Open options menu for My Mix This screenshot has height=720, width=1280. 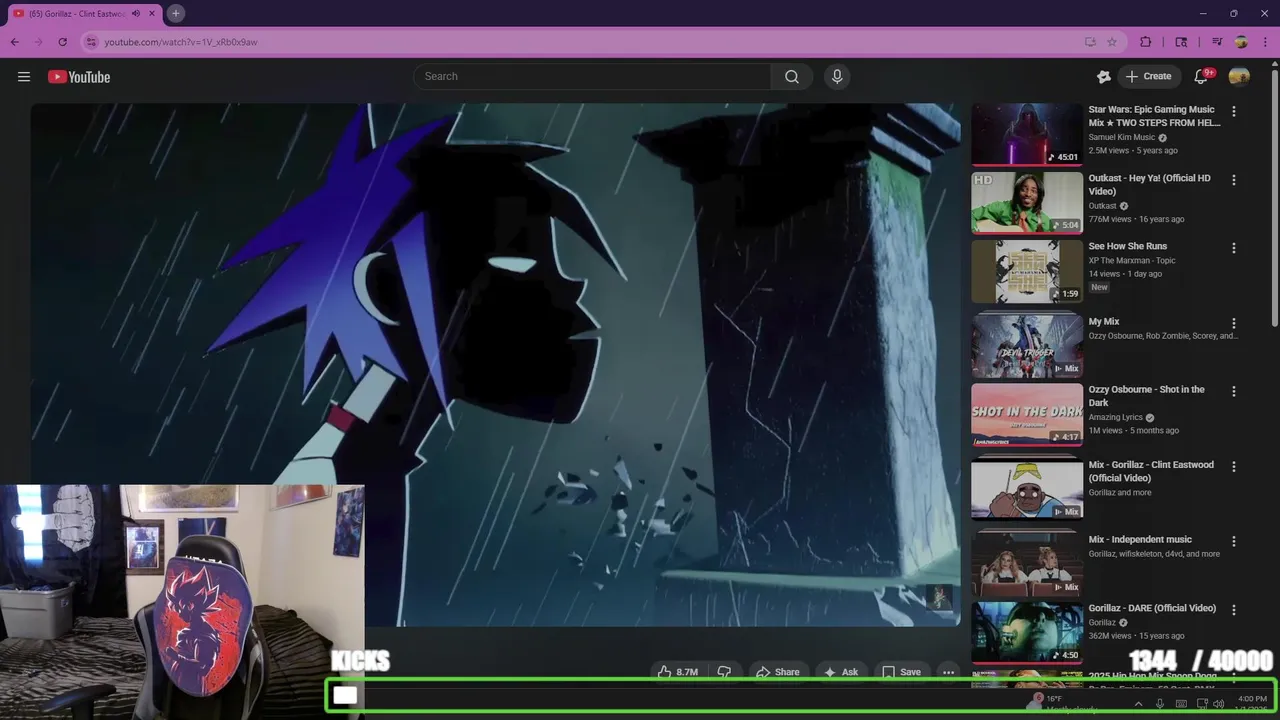1234,323
